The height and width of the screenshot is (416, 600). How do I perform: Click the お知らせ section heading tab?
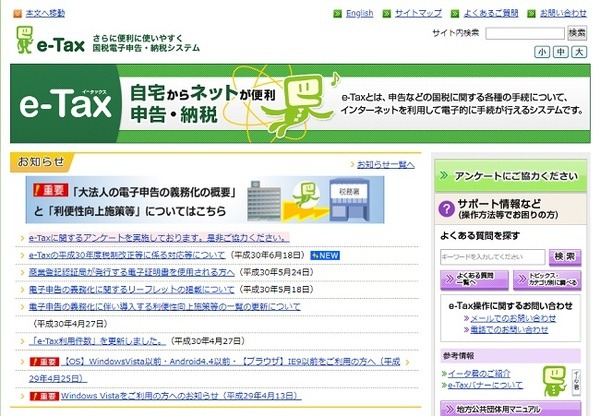(41, 162)
